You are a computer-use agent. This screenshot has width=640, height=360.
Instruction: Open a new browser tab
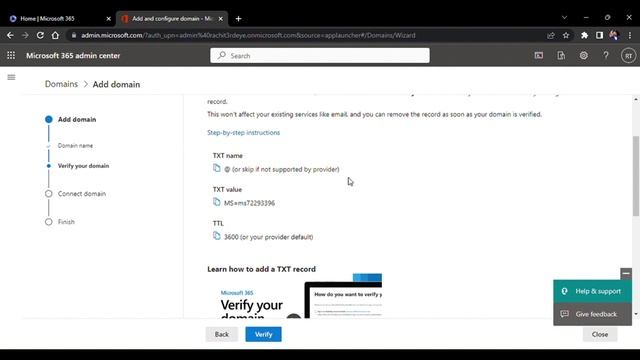click(x=238, y=19)
